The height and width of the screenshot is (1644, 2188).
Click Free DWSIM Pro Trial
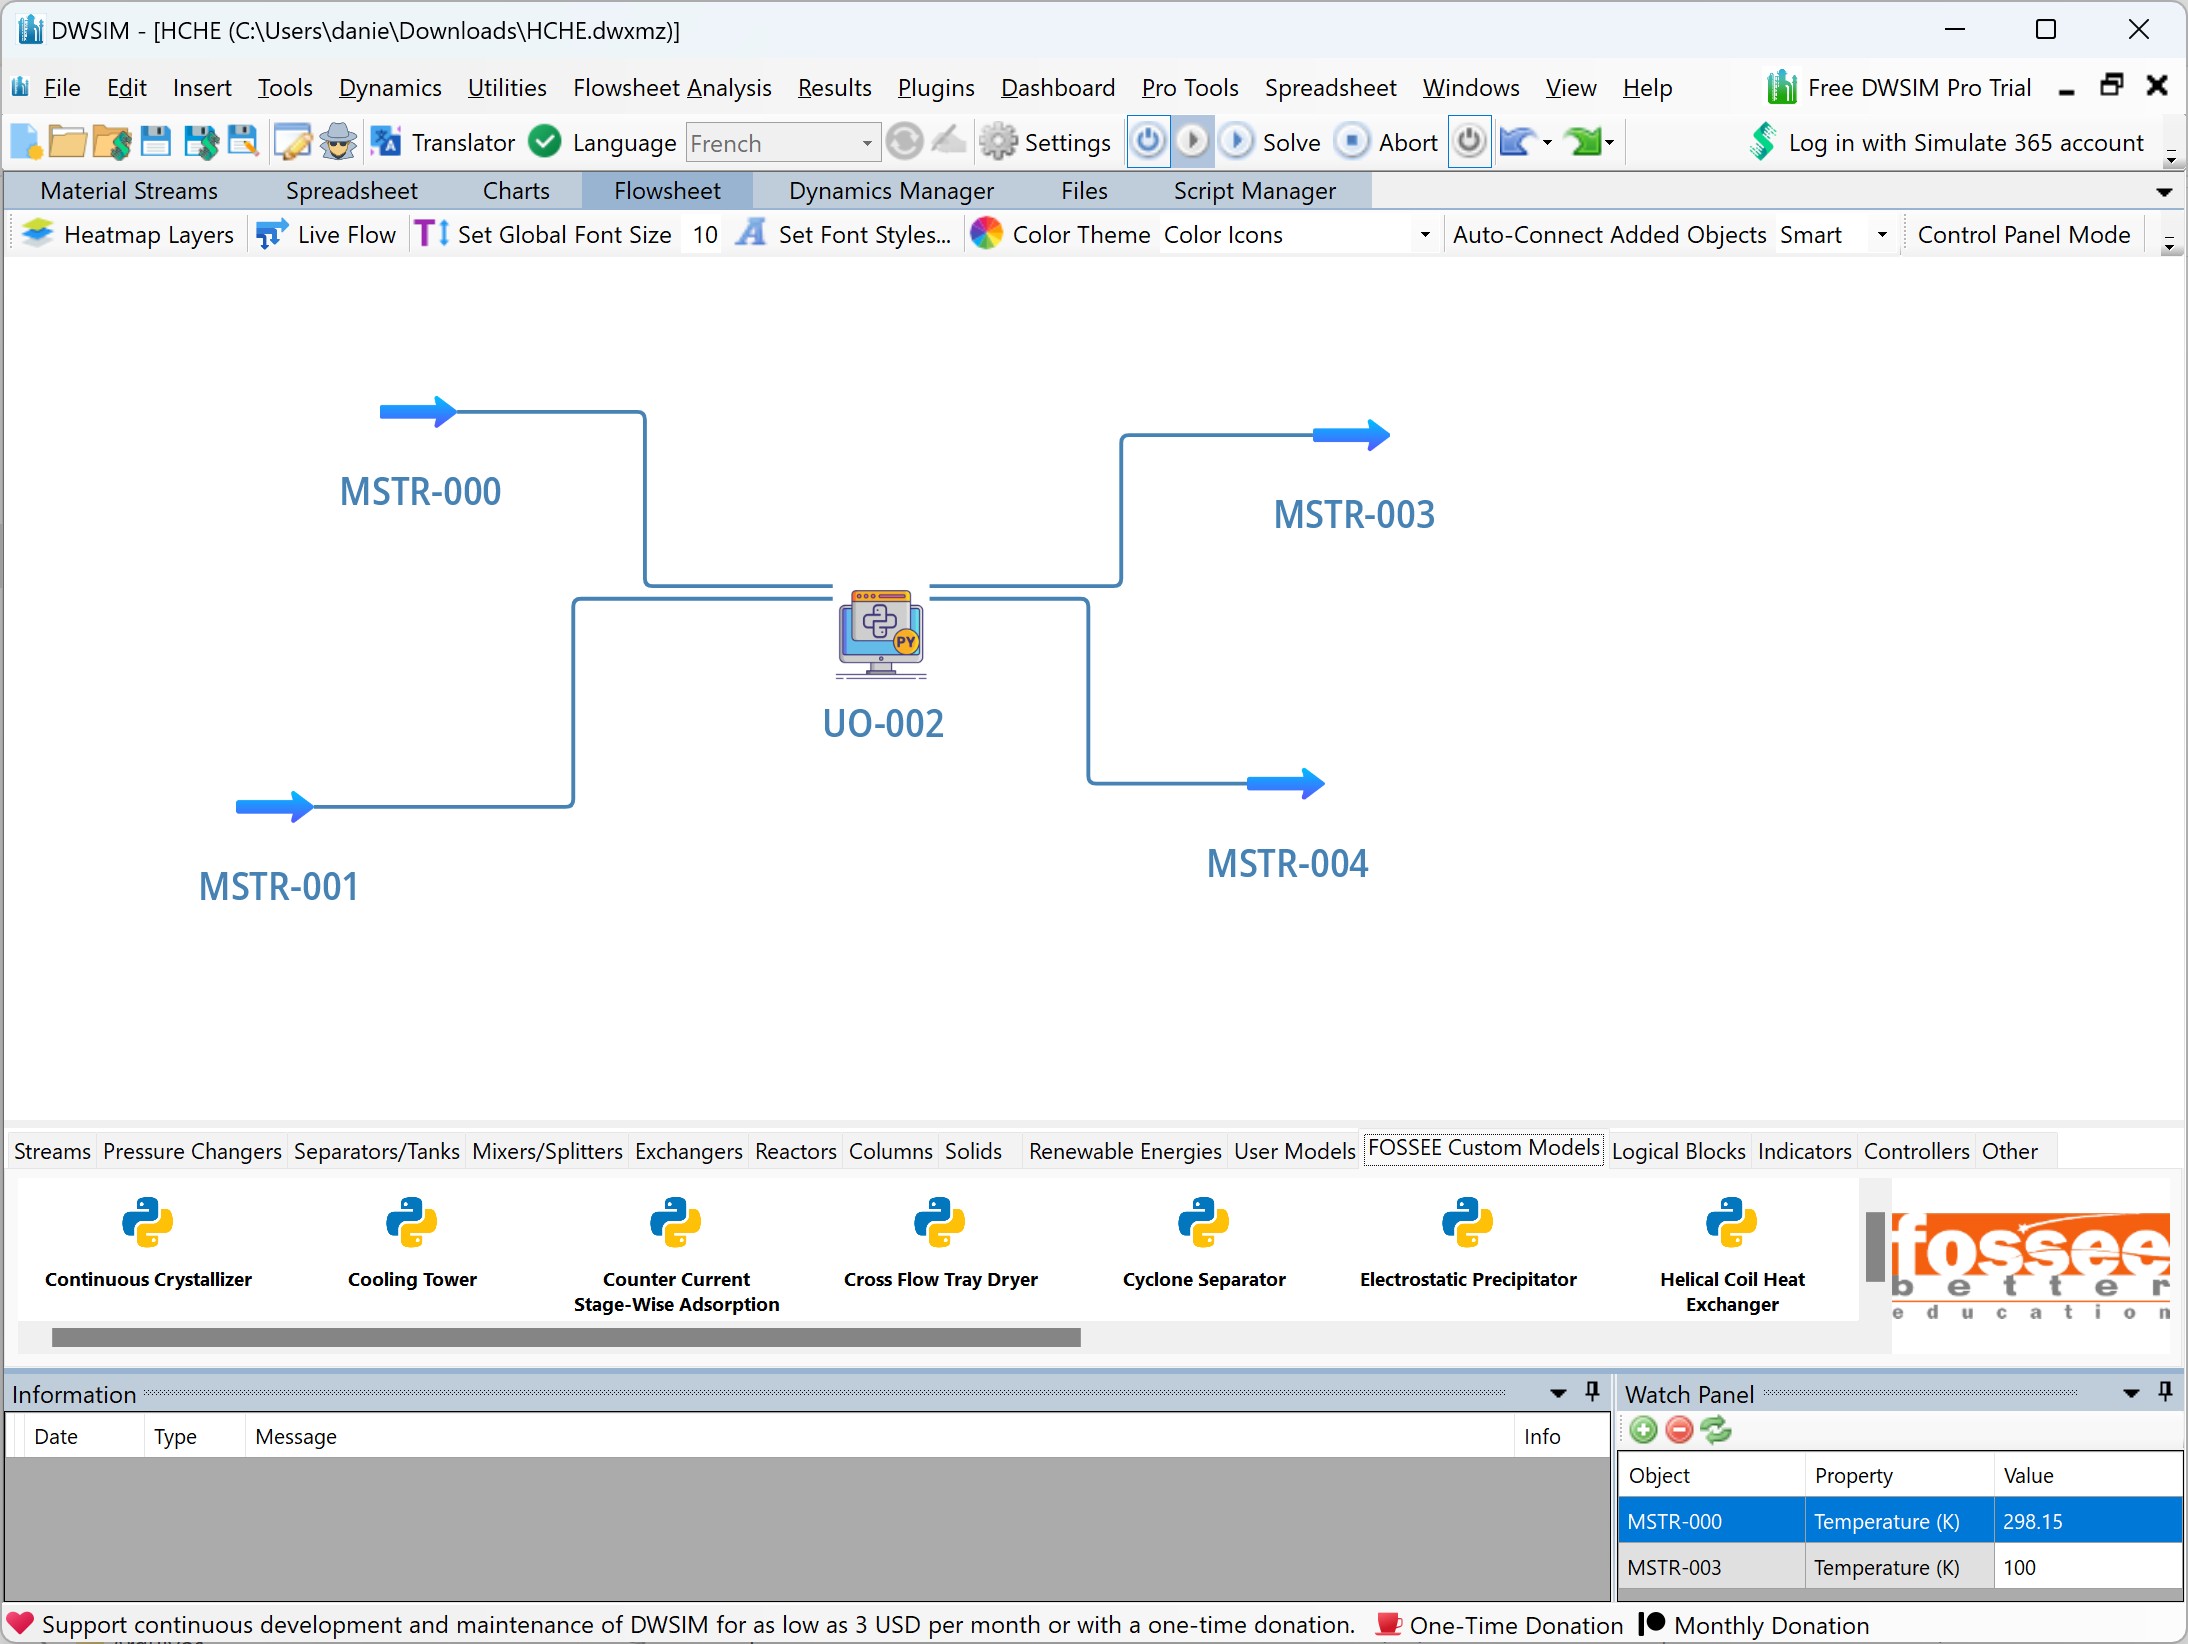click(1898, 88)
